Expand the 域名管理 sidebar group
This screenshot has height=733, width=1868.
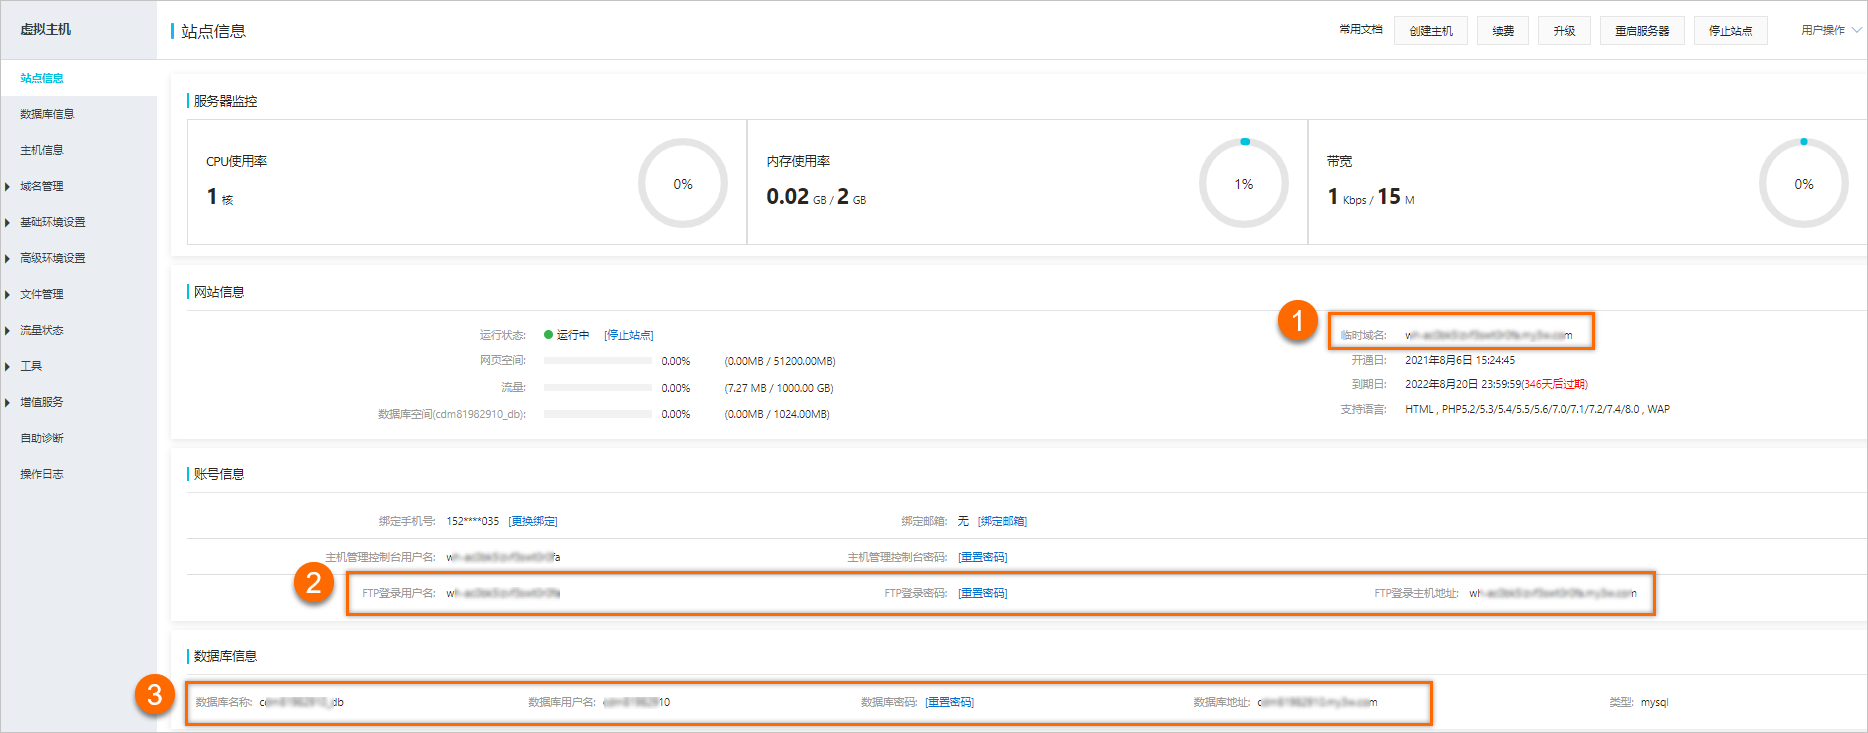pyautogui.click(x=42, y=186)
